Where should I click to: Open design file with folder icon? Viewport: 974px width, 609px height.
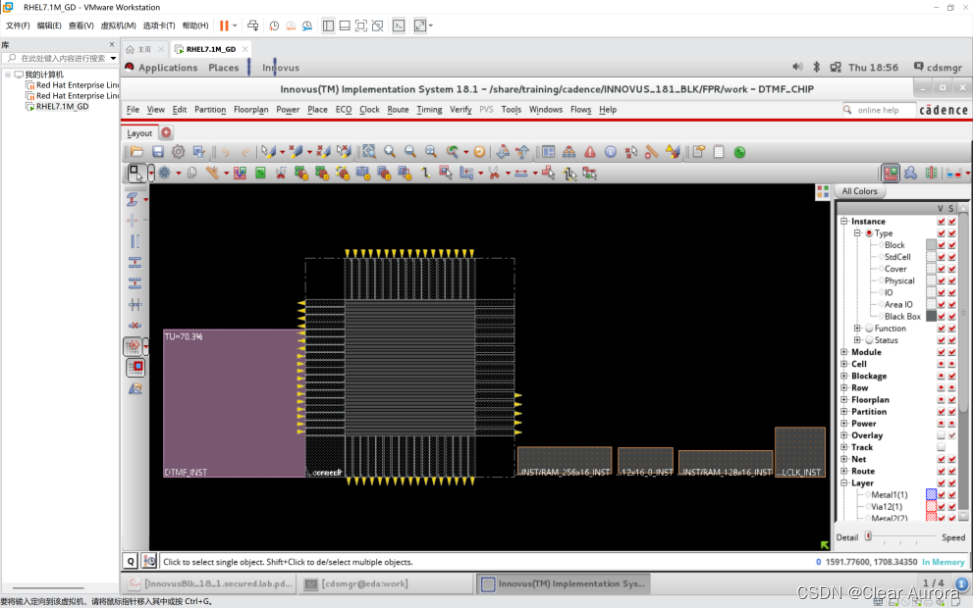tap(137, 152)
